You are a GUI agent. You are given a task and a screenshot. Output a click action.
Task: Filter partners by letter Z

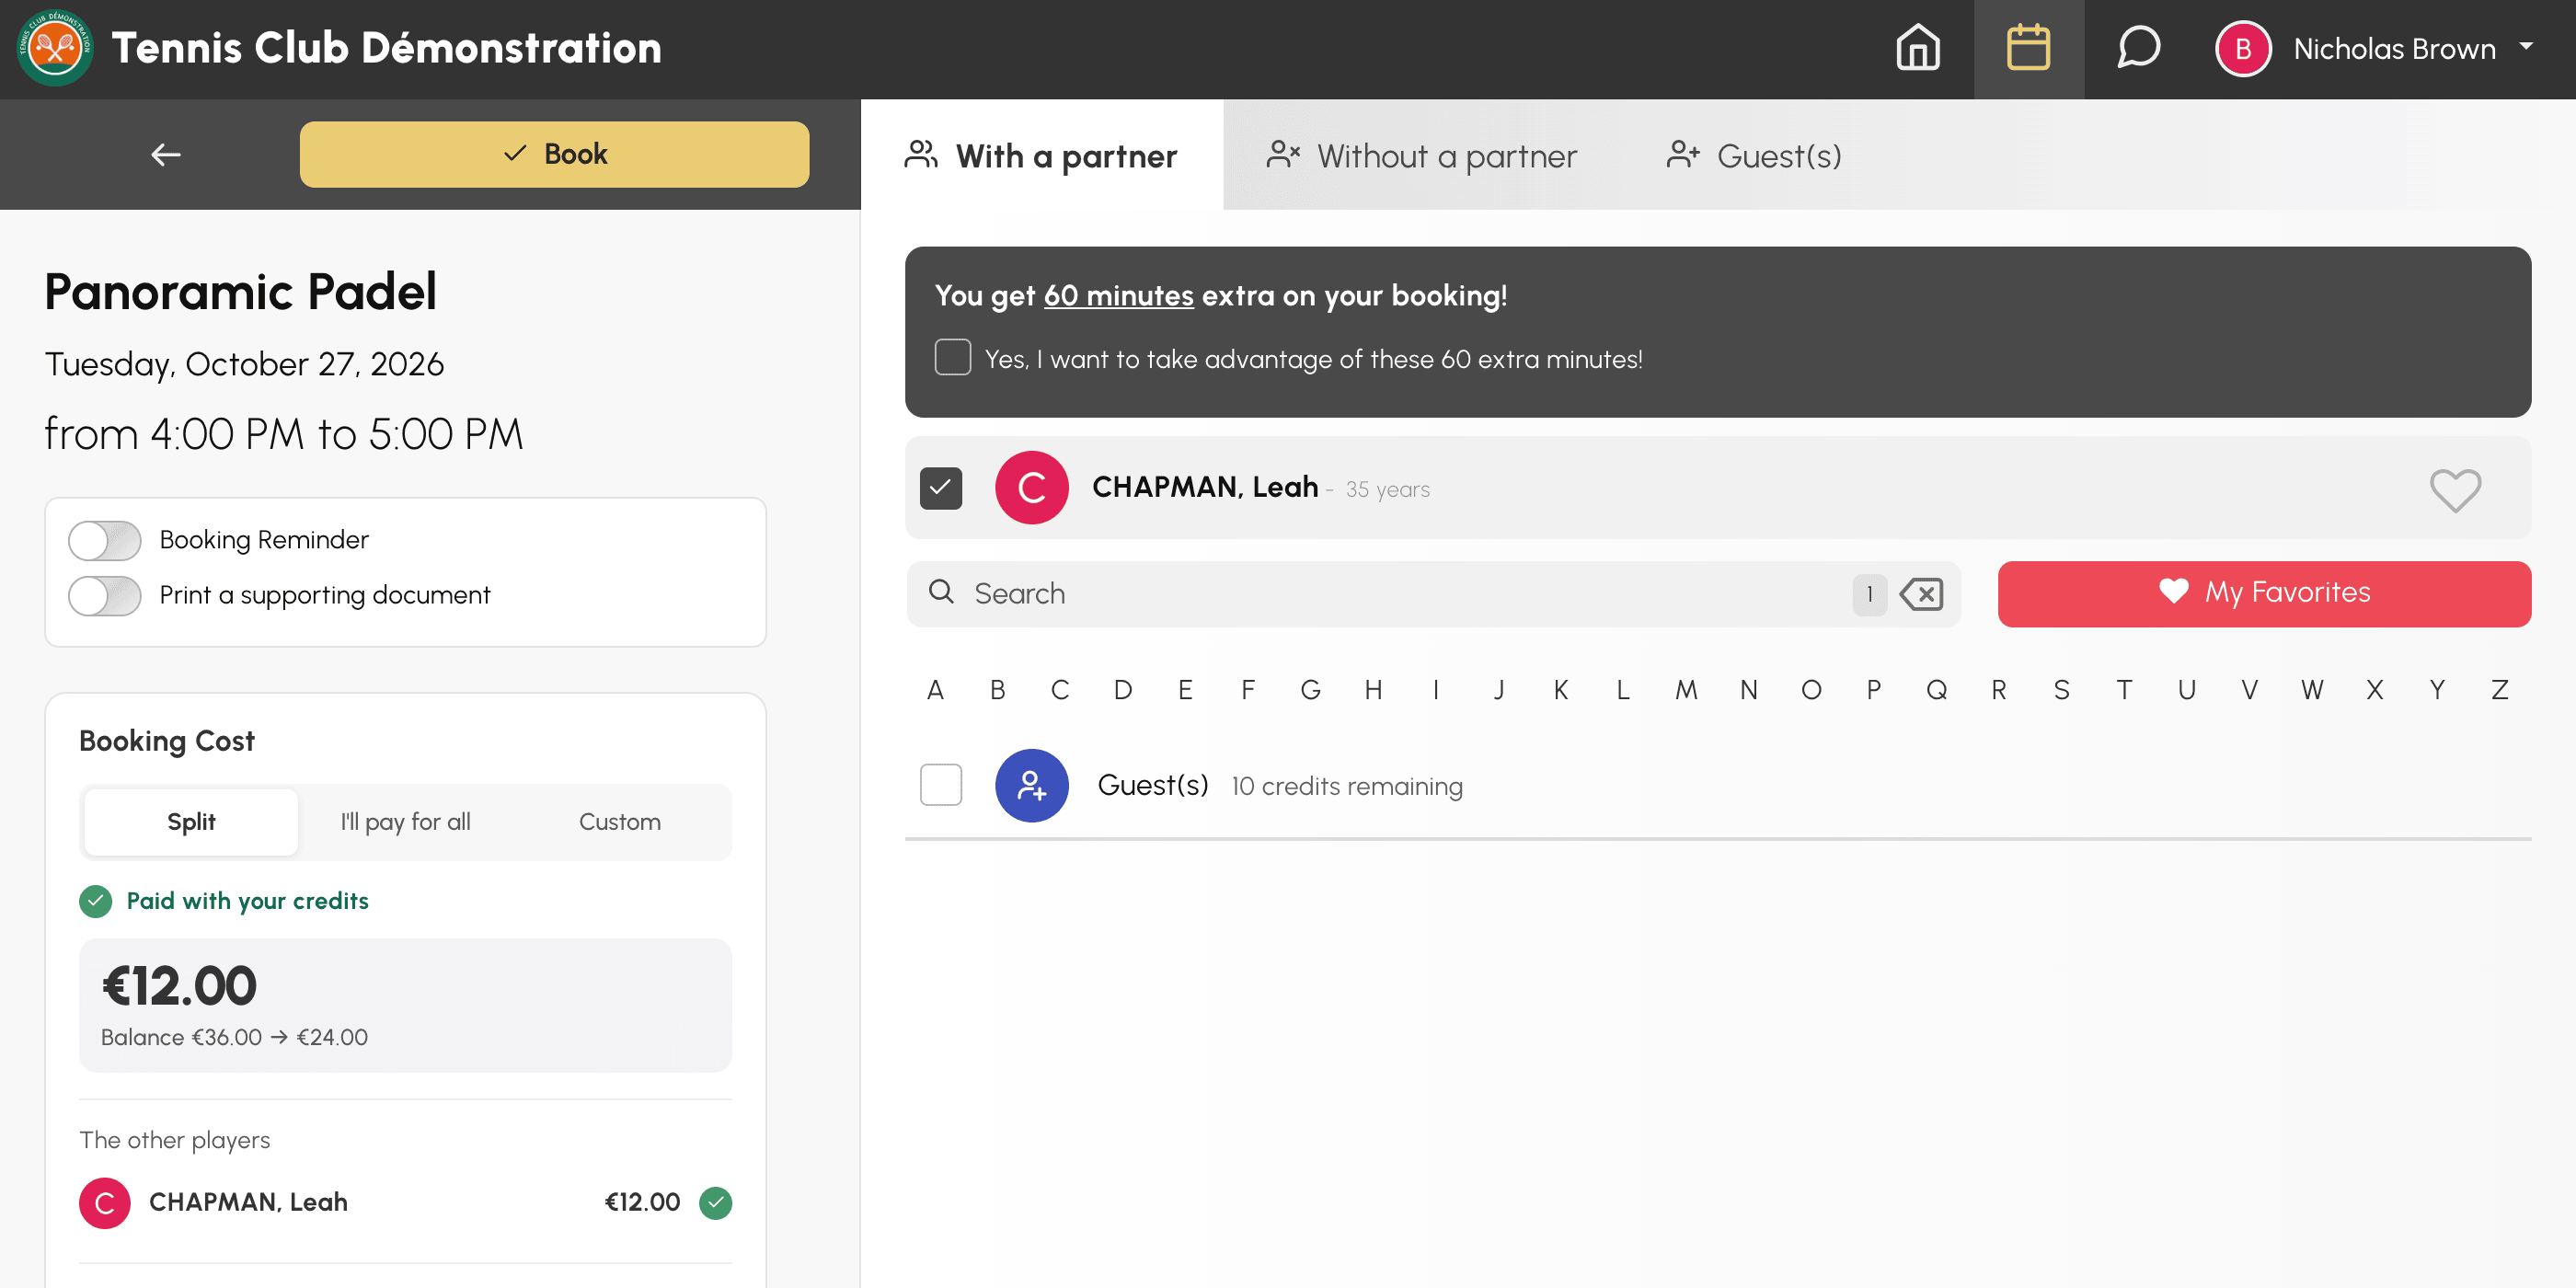[2499, 690]
